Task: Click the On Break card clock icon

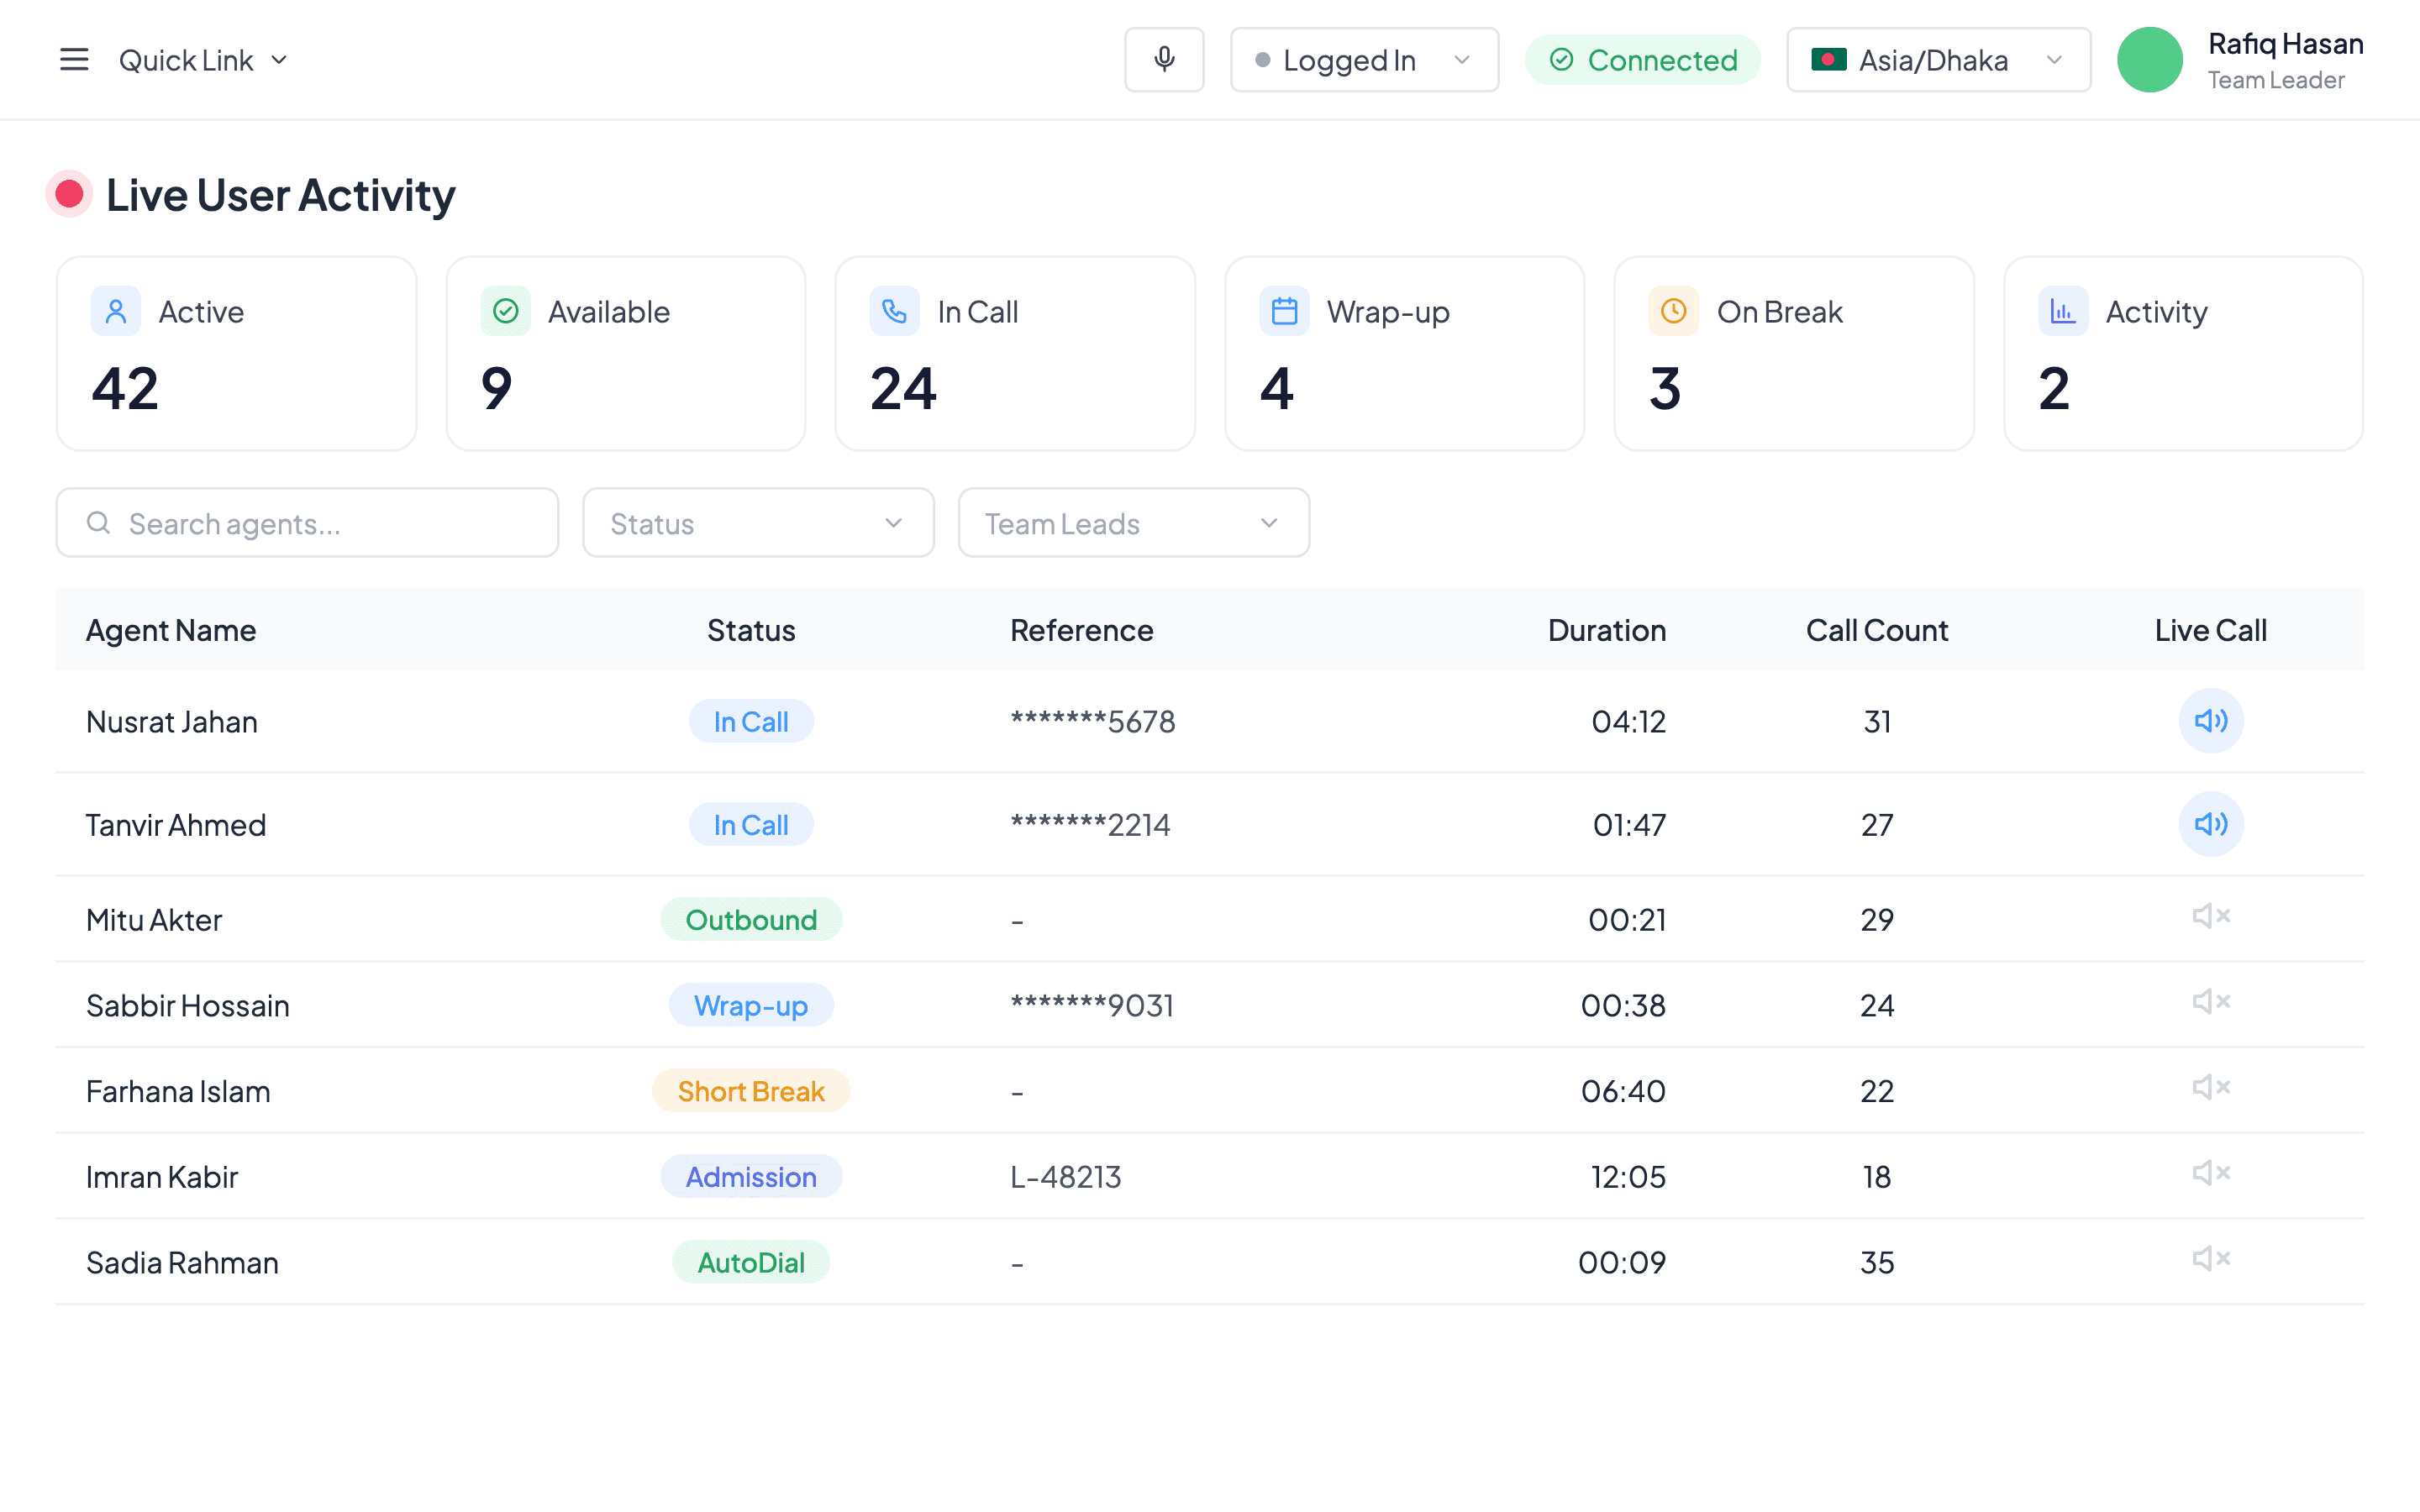Action: coord(1674,312)
